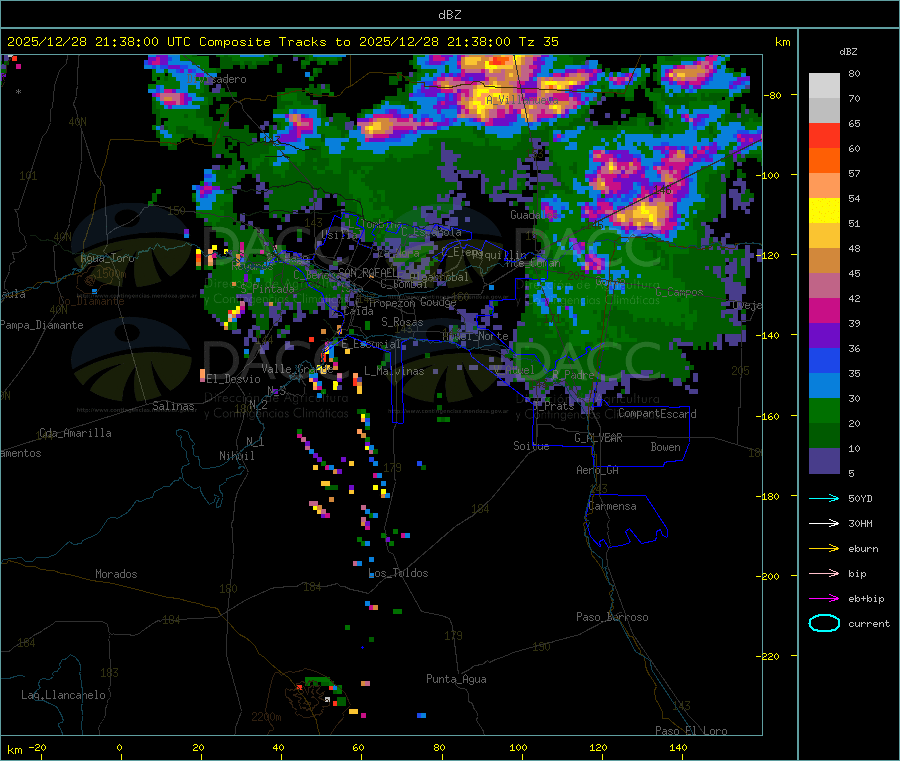900x761 pixels.
Task: Click the Soitue map label
Action: pos(531,446)
